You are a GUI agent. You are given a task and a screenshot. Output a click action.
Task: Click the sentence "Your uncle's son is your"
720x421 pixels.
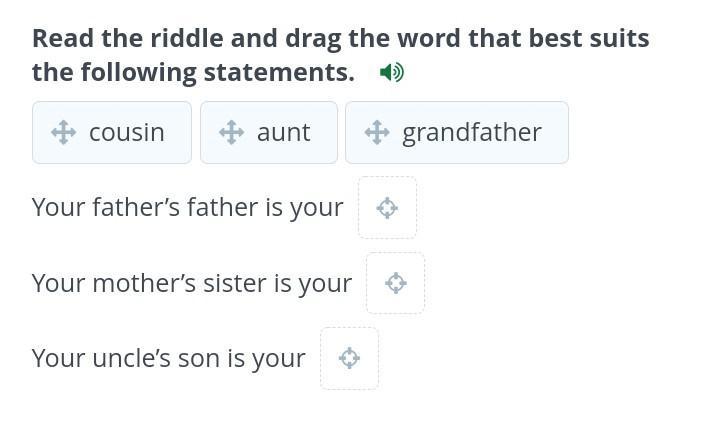click(x=168, y=358)
